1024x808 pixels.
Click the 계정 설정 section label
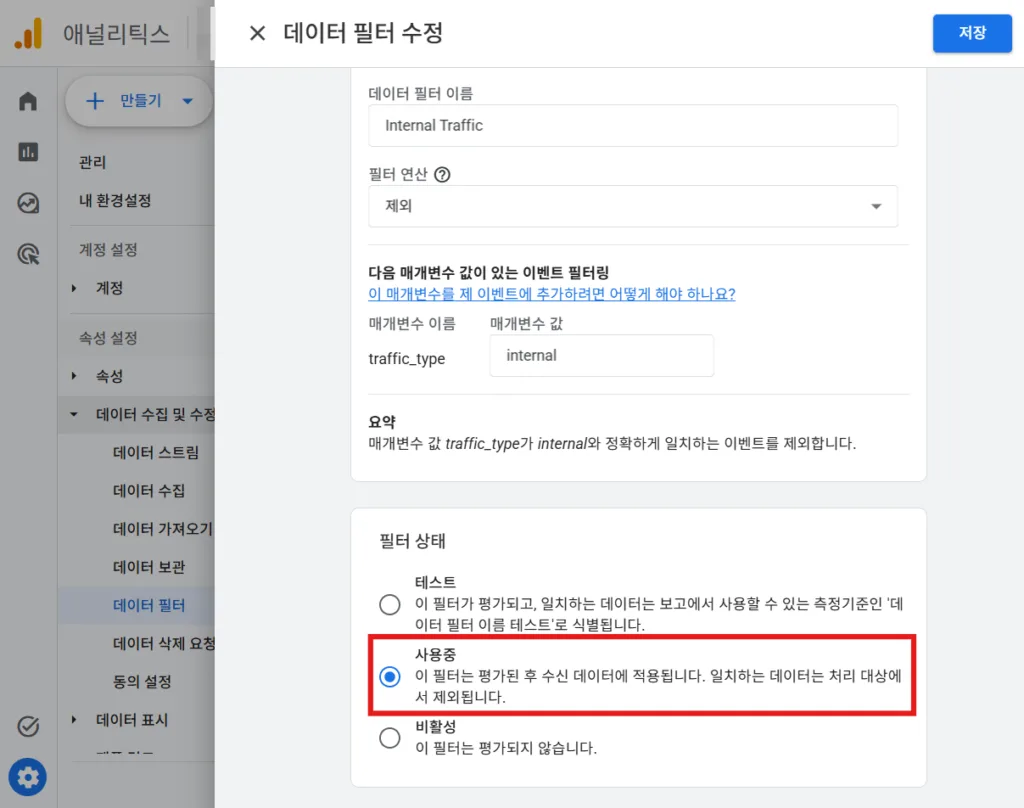click(108, 250)
